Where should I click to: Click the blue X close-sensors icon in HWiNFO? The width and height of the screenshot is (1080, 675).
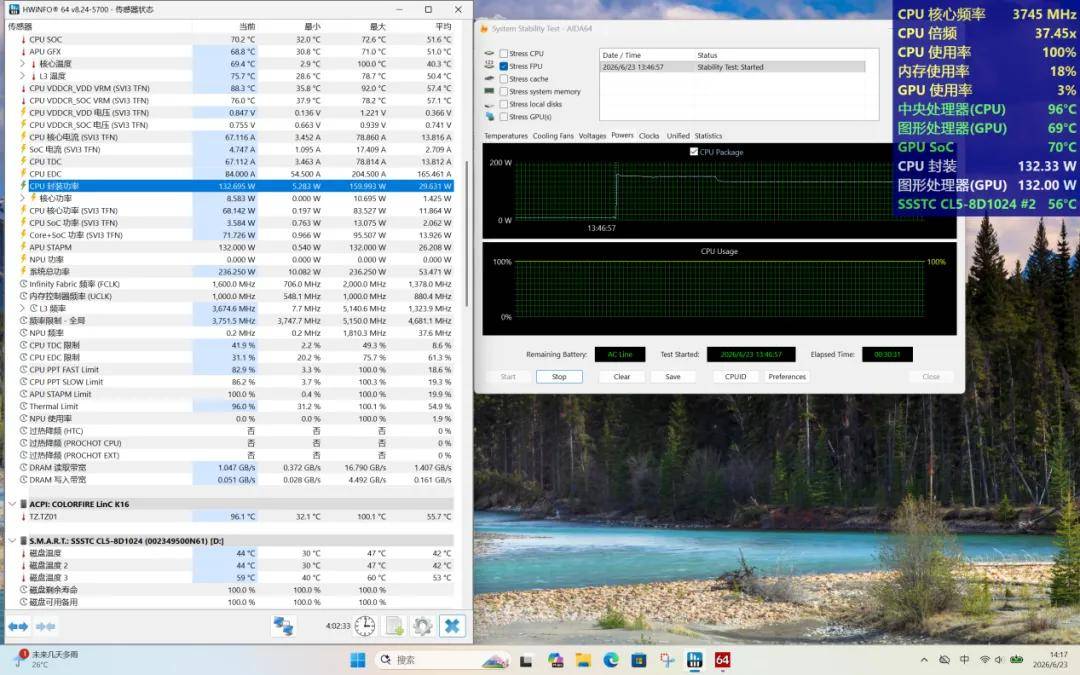452,625
